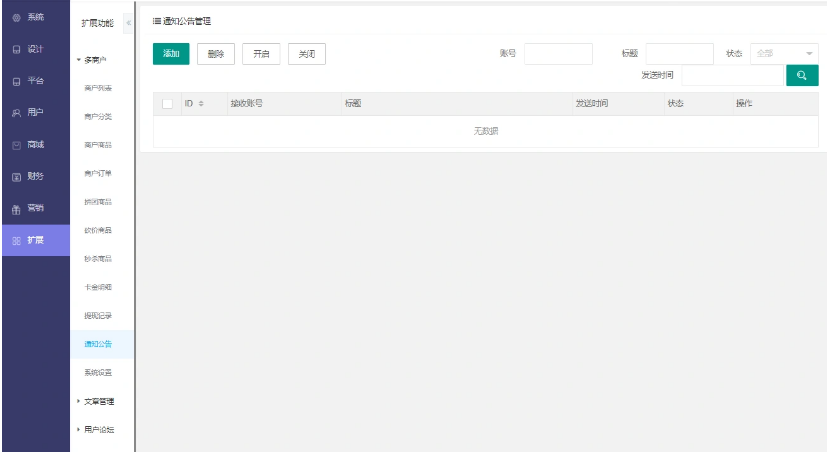Screen dimensions: 827x452
Task: Expand the 用户论坛 menu group
Action: tap(95, 430)
